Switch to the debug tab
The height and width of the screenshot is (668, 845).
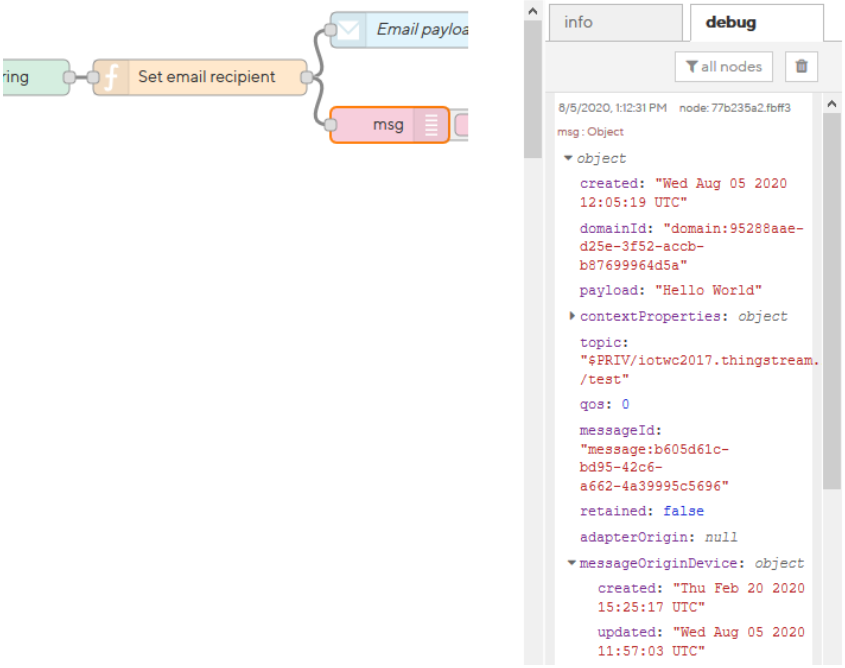tap(757, 23)
